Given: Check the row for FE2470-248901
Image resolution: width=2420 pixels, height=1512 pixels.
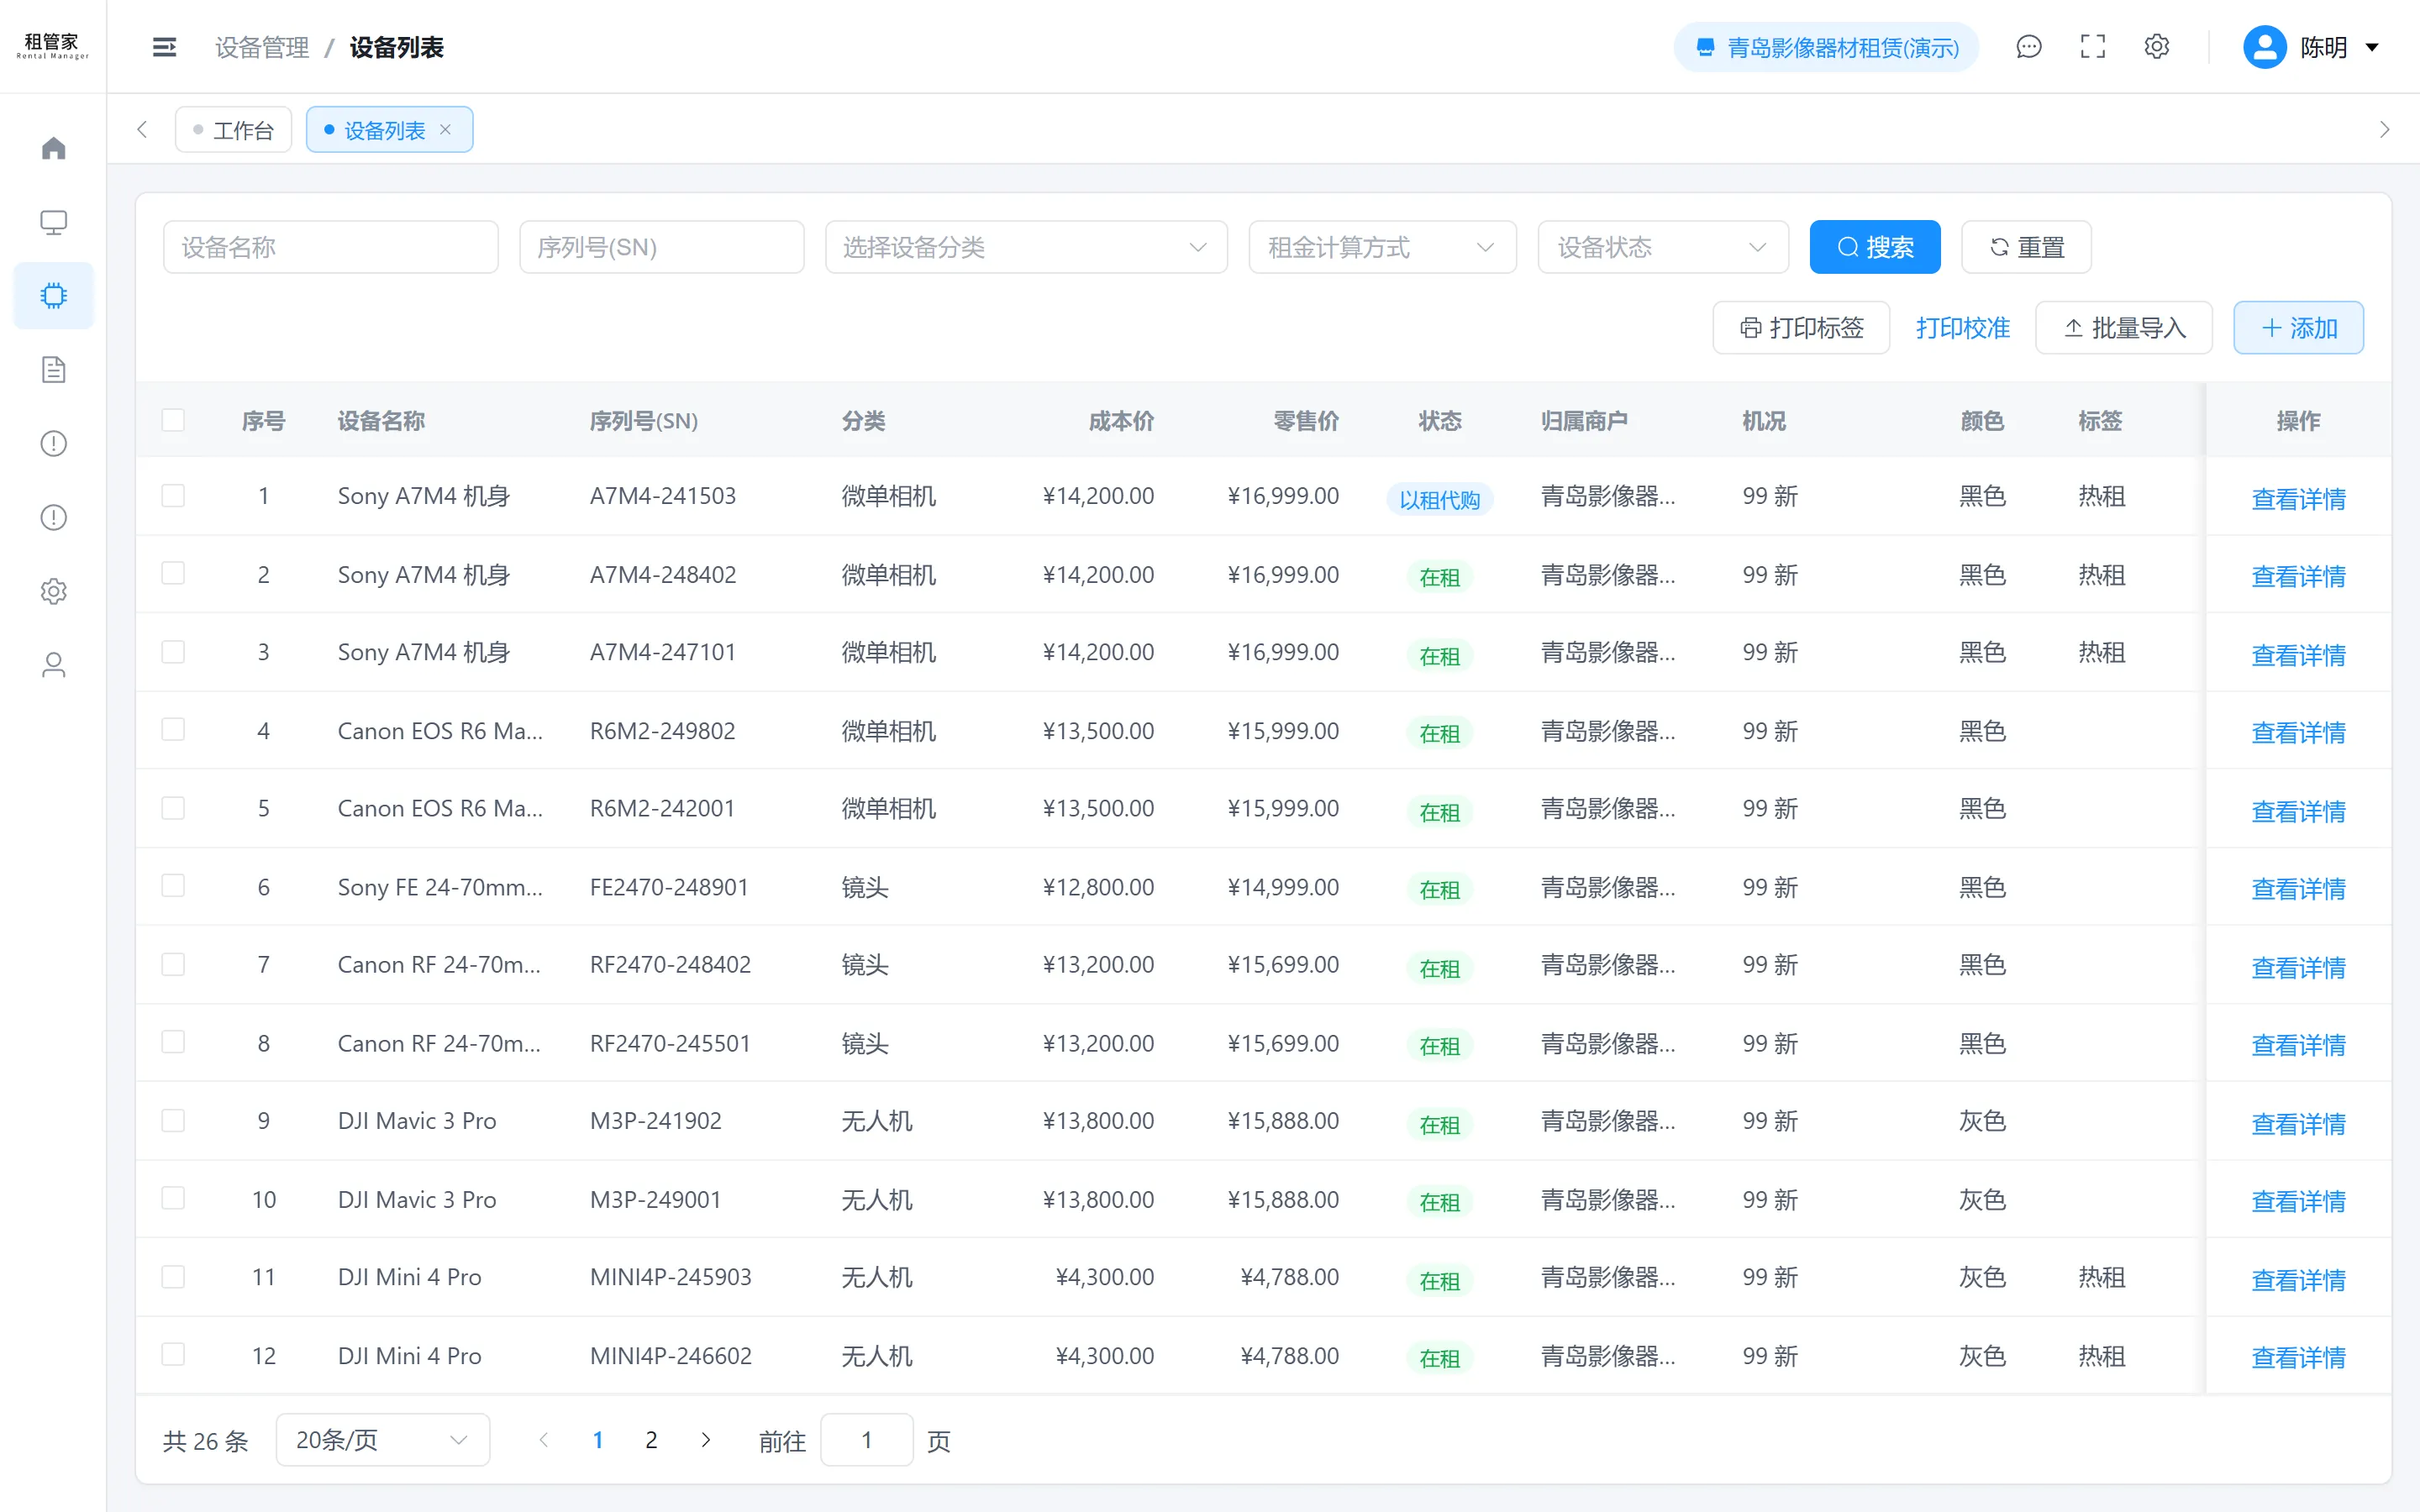Looking at the screenshot, I should pyautogui.click(x=173, y=886).
